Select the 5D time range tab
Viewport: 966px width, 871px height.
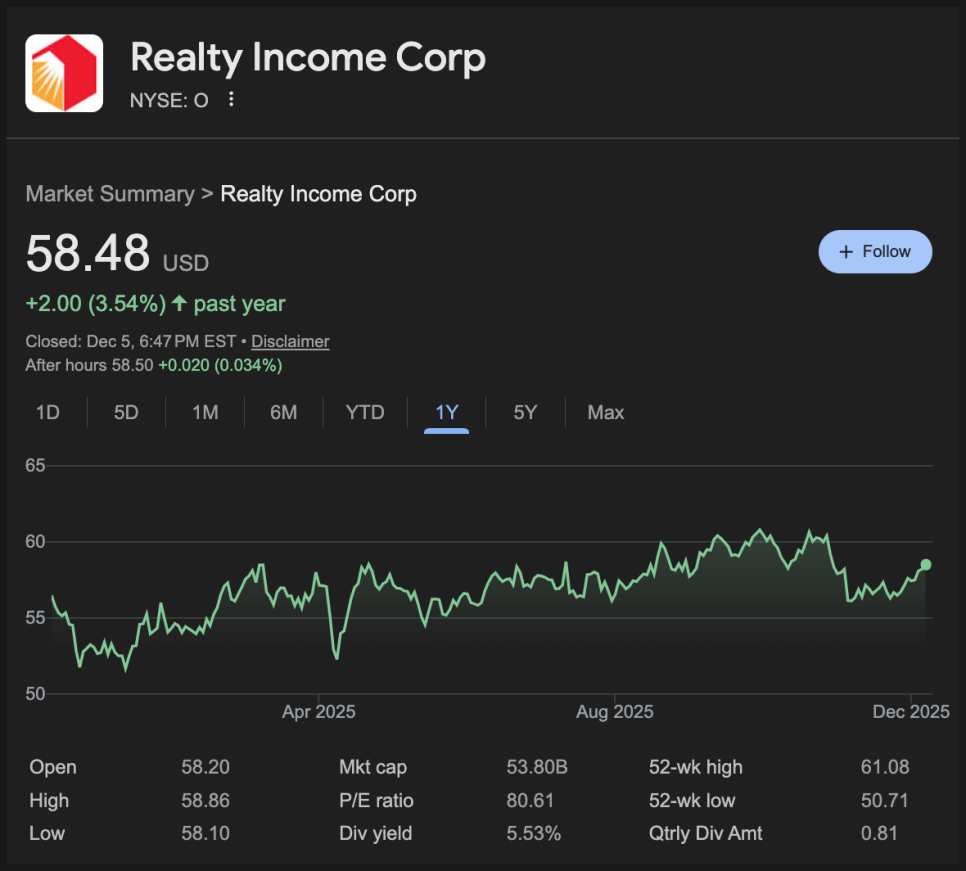point(126,412)
